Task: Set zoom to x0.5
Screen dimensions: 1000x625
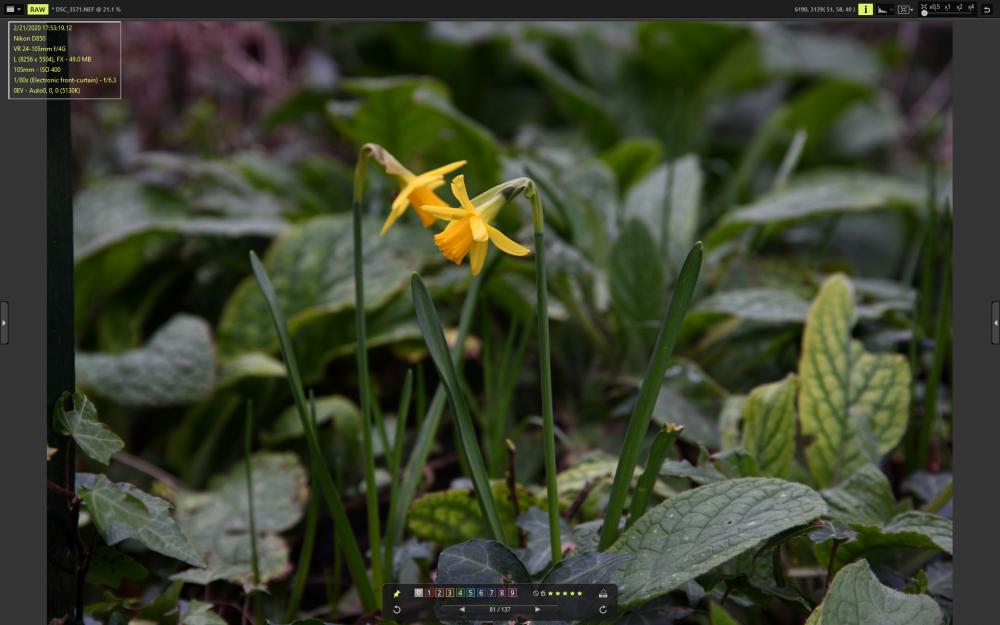Action: click(935, 7)
